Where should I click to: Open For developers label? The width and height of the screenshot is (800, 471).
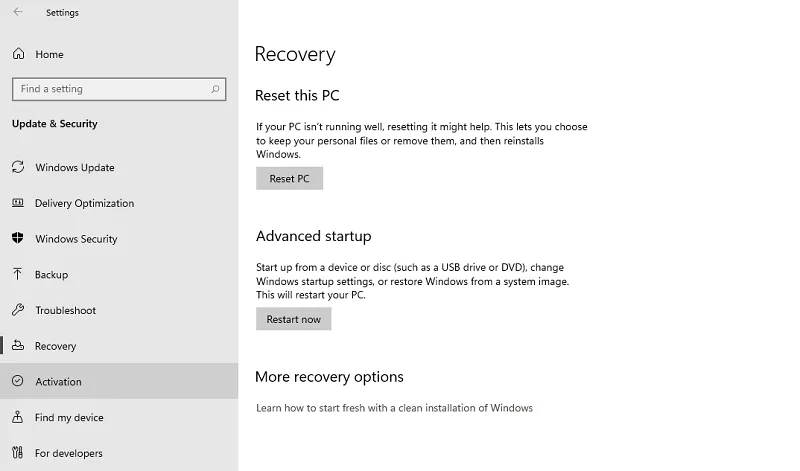[x=68, y=453]
